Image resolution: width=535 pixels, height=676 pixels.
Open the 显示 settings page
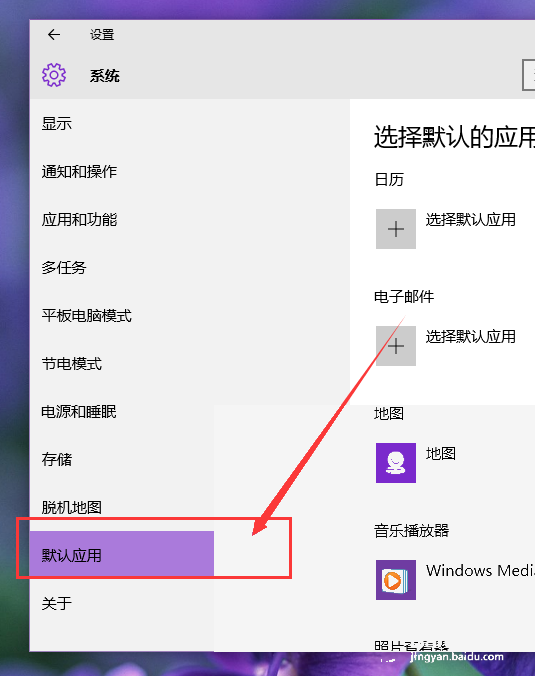pyautogui.click(x=56, y=124)
